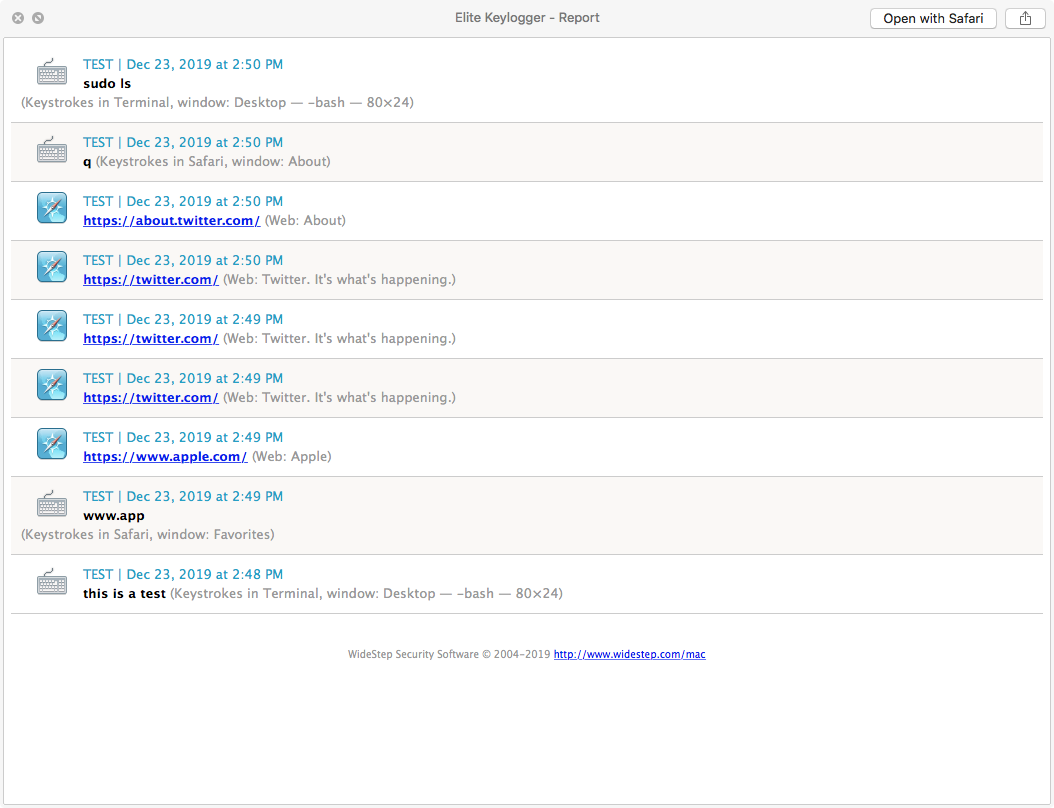This screenshot has width=1054, height=808.
Task: Open the https://about.twitter.com/ link
Action: pos(171,220)
